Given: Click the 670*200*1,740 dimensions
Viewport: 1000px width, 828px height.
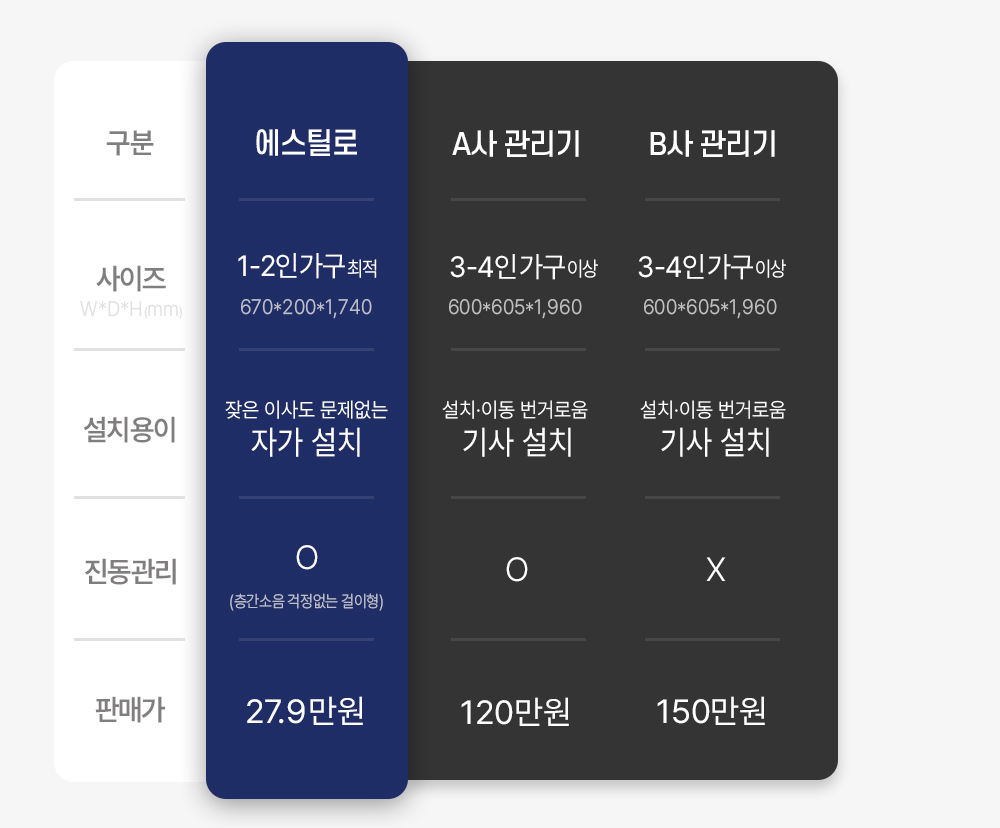Looking at the screenshot, I should tap(306, 307).
